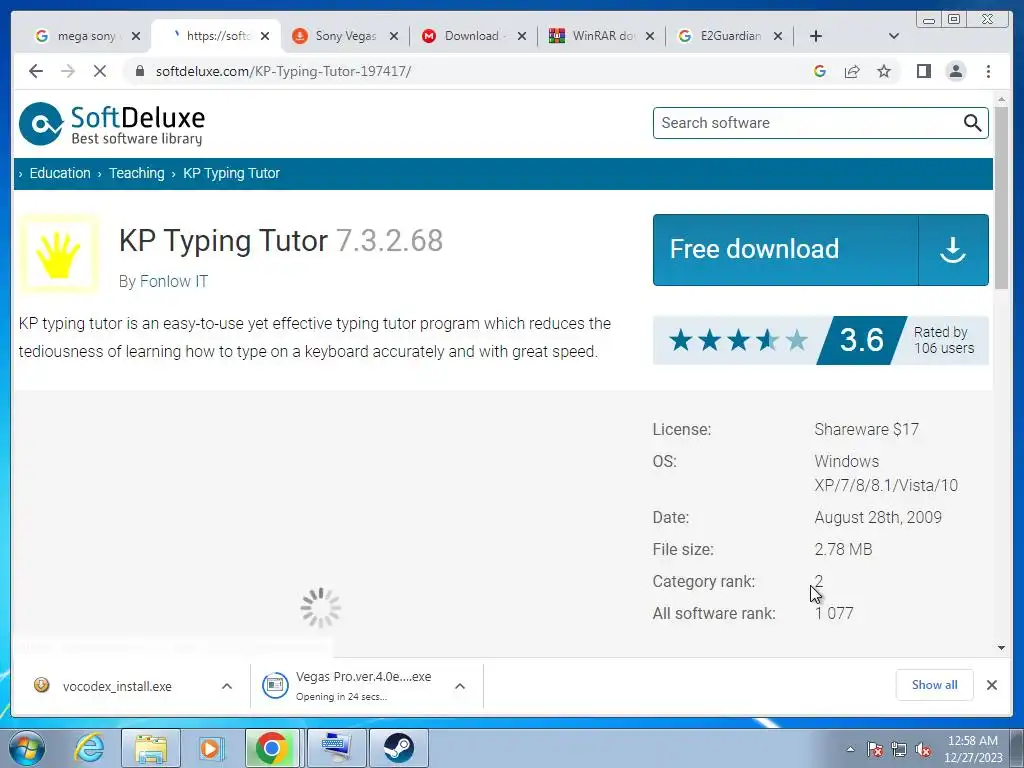This screenshot has height=768, width=1024.
Task: Open Steam from the taskbar
Action: pyautogui.click(x=398, y=748)
